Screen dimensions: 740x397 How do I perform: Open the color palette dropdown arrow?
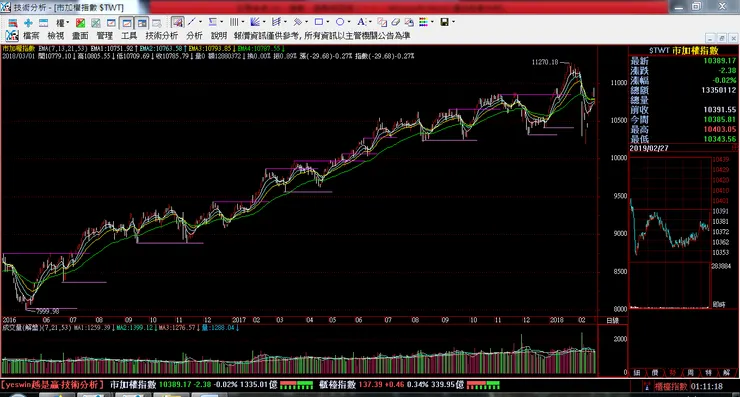[x=432, y=22]
